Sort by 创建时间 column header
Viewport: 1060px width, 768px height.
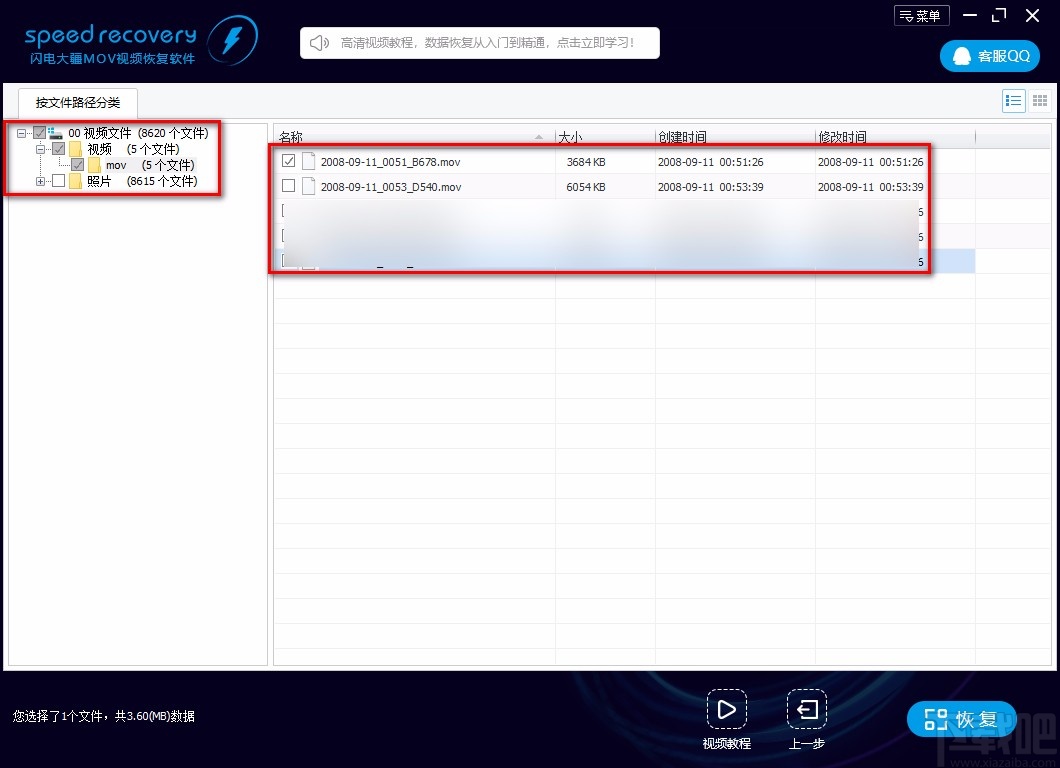(735, 137)
